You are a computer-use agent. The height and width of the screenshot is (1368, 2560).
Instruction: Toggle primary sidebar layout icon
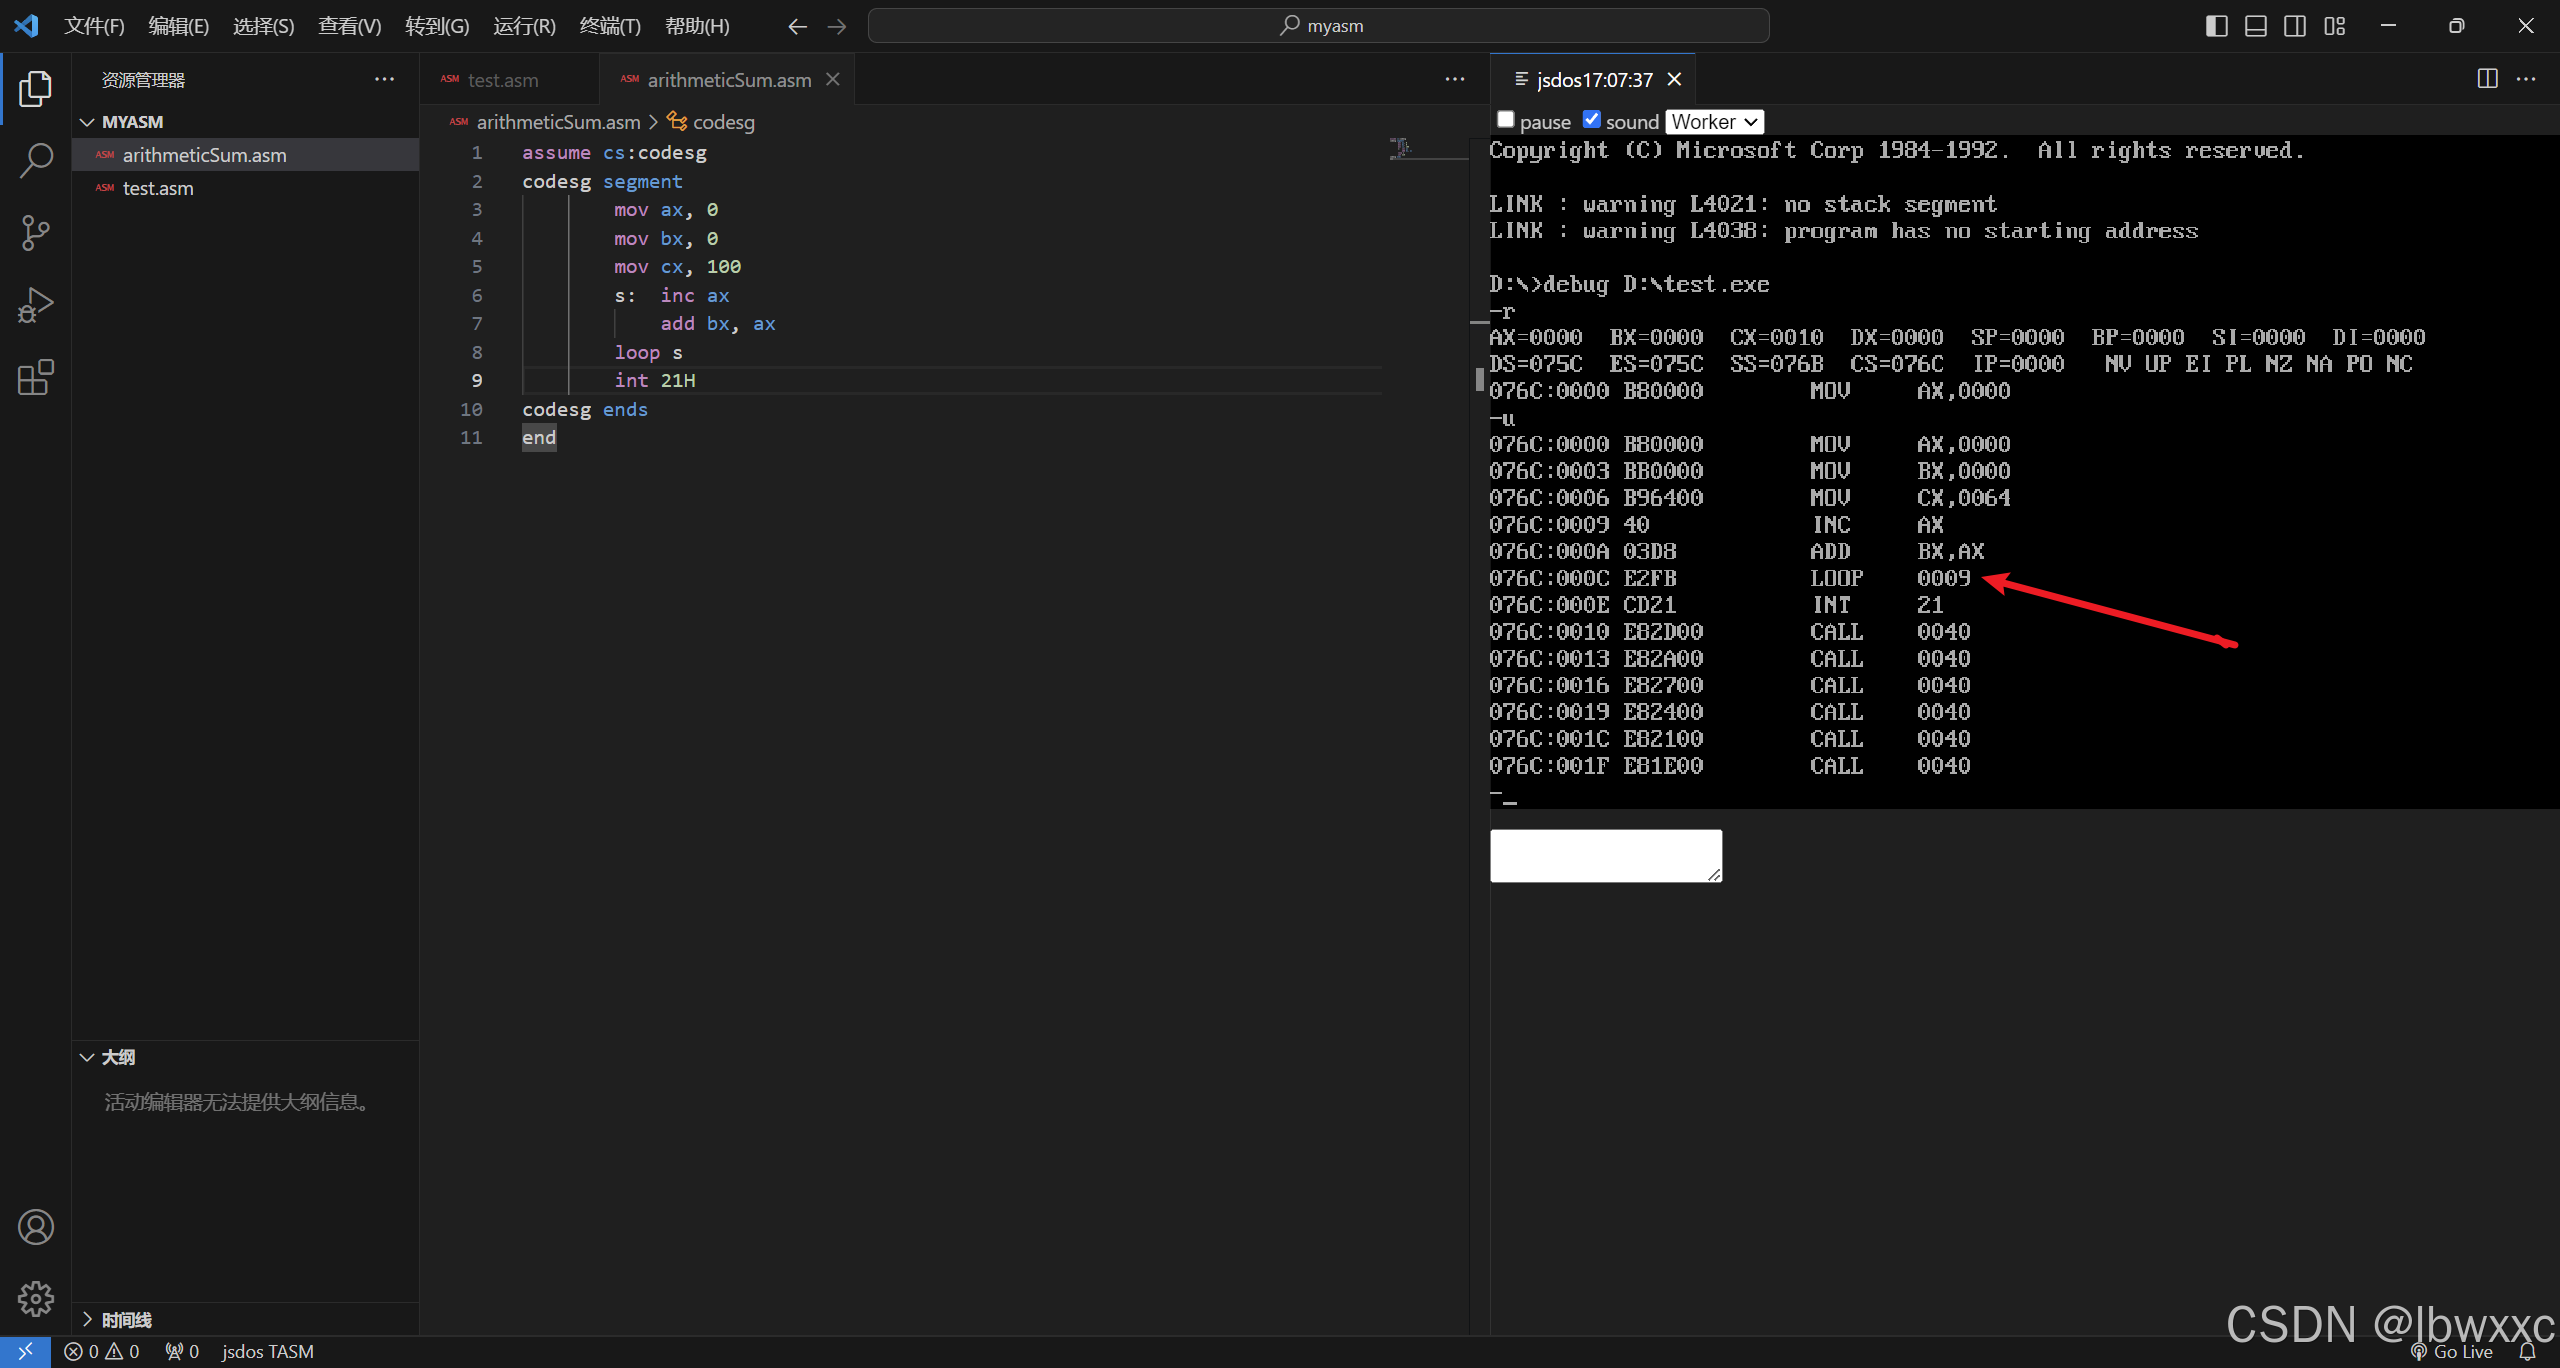[2216, 26]
